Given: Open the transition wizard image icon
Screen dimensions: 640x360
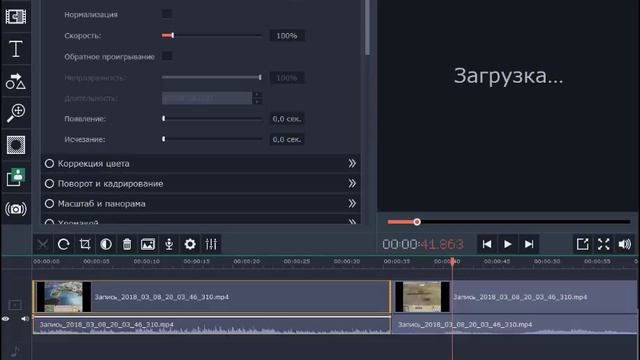Looking at the screenshot, I should click(148, 244).
